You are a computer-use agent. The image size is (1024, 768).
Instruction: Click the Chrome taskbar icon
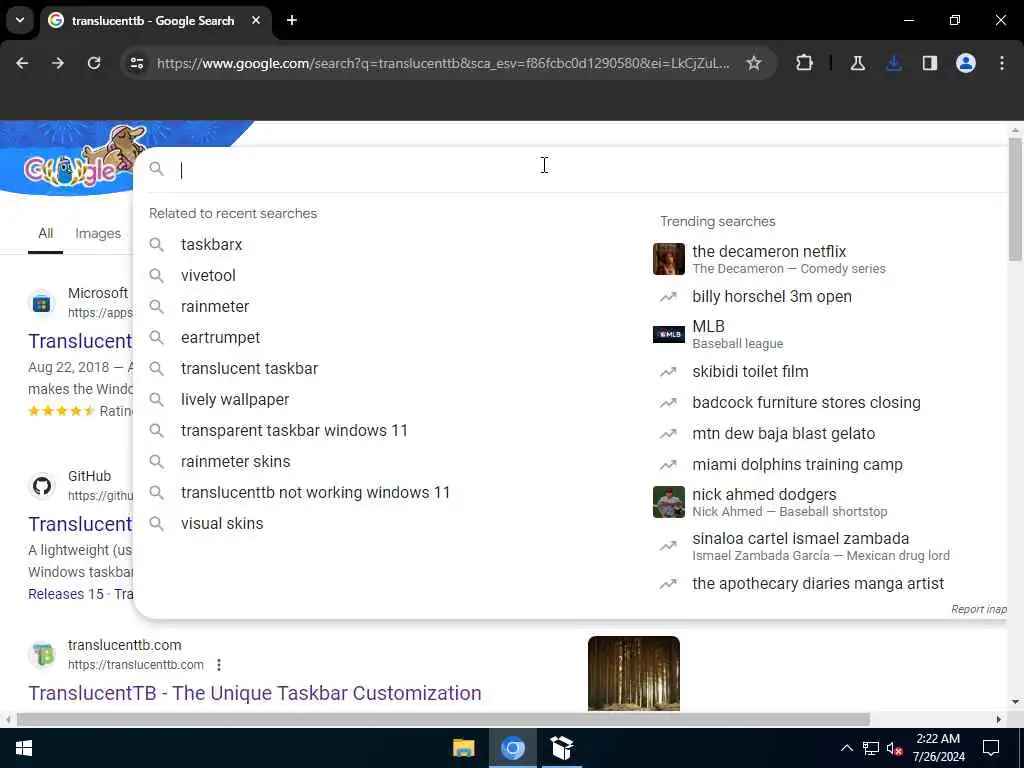pos(513,748)
